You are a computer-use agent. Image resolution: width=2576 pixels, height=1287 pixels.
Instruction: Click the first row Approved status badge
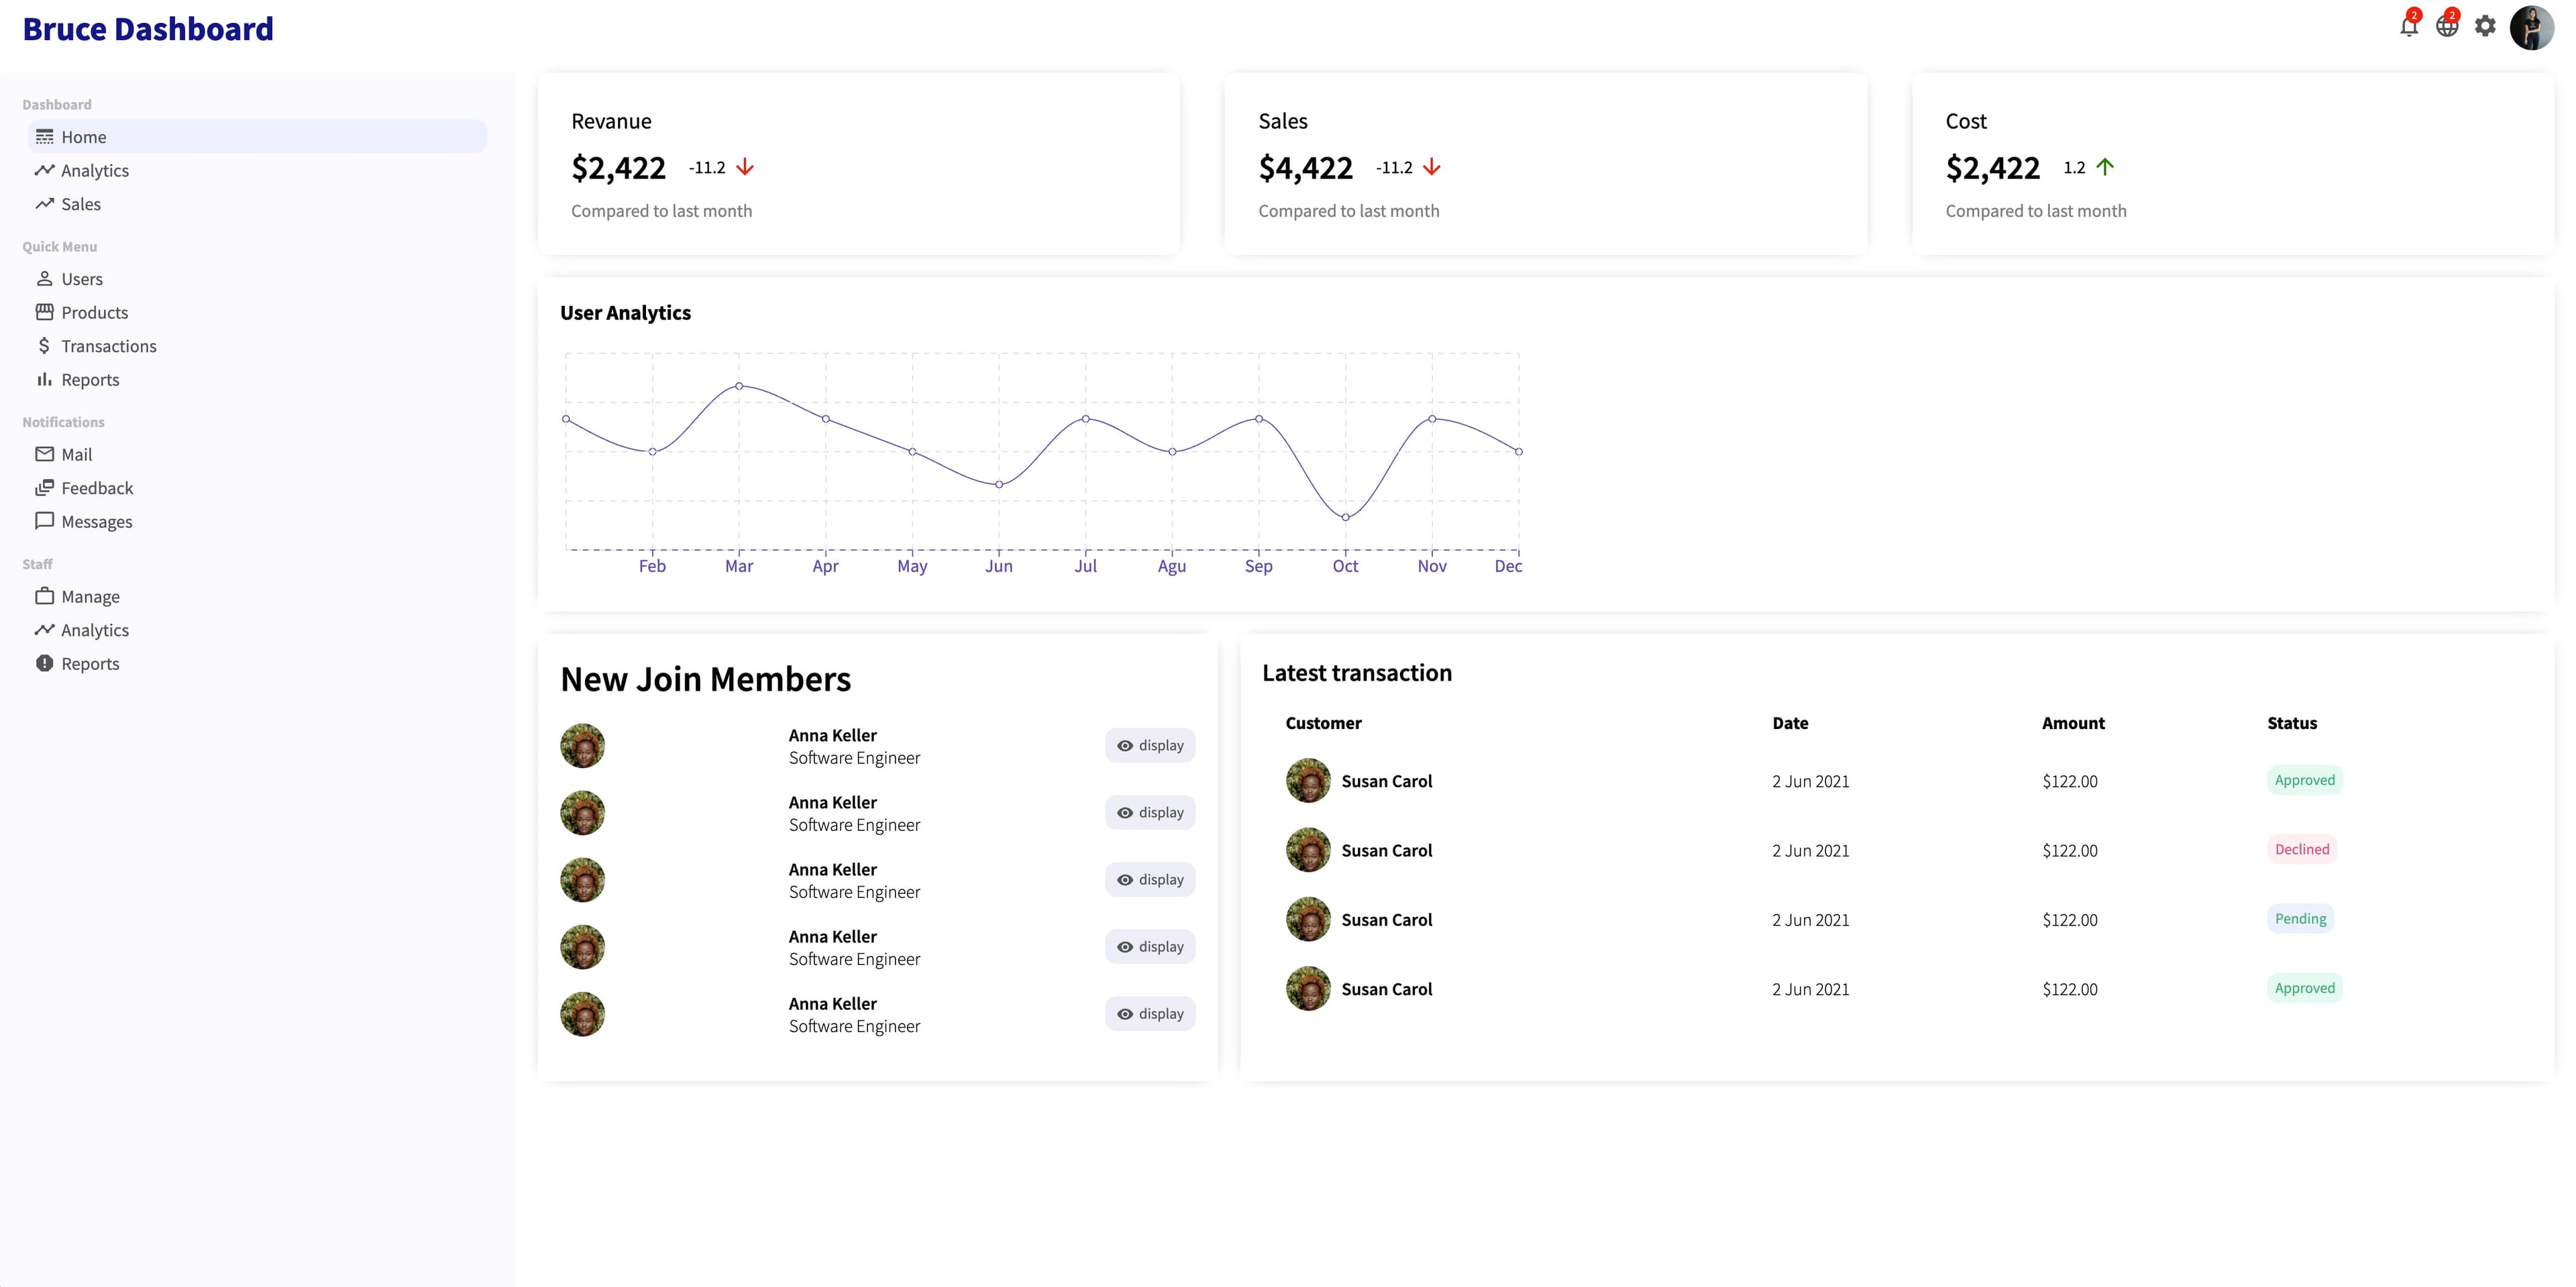2305,780
